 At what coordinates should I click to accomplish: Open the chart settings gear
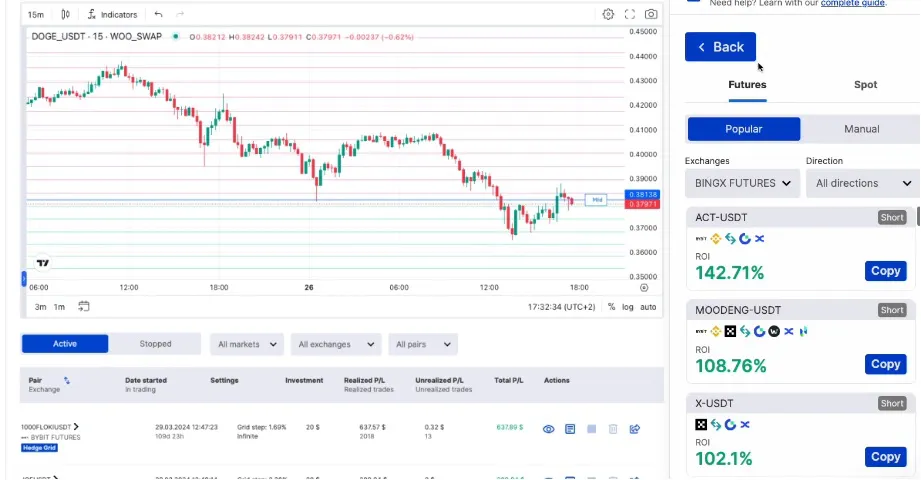click(x=608, y=15)
